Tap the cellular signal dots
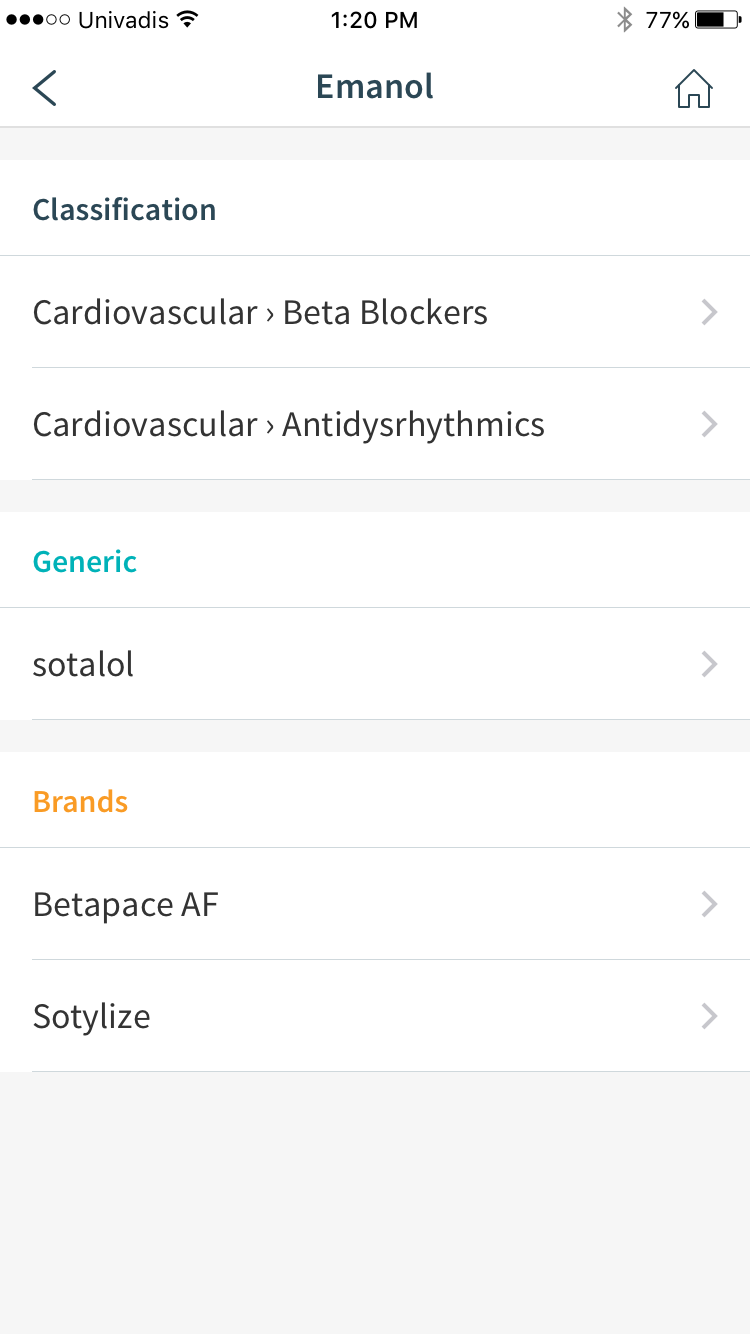The width and height of the screenshot is (750, 1334). [37, 20]
